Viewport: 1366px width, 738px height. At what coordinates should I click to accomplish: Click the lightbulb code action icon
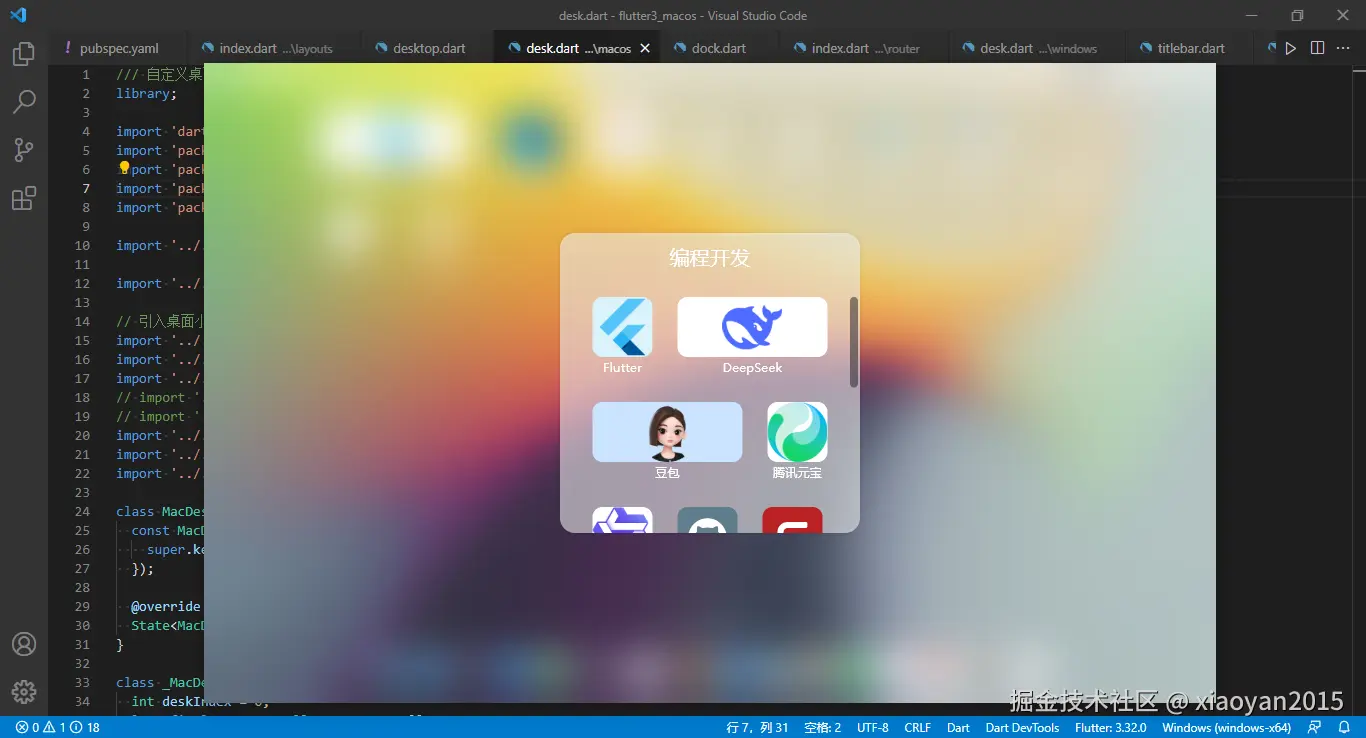tap(124, 168)
